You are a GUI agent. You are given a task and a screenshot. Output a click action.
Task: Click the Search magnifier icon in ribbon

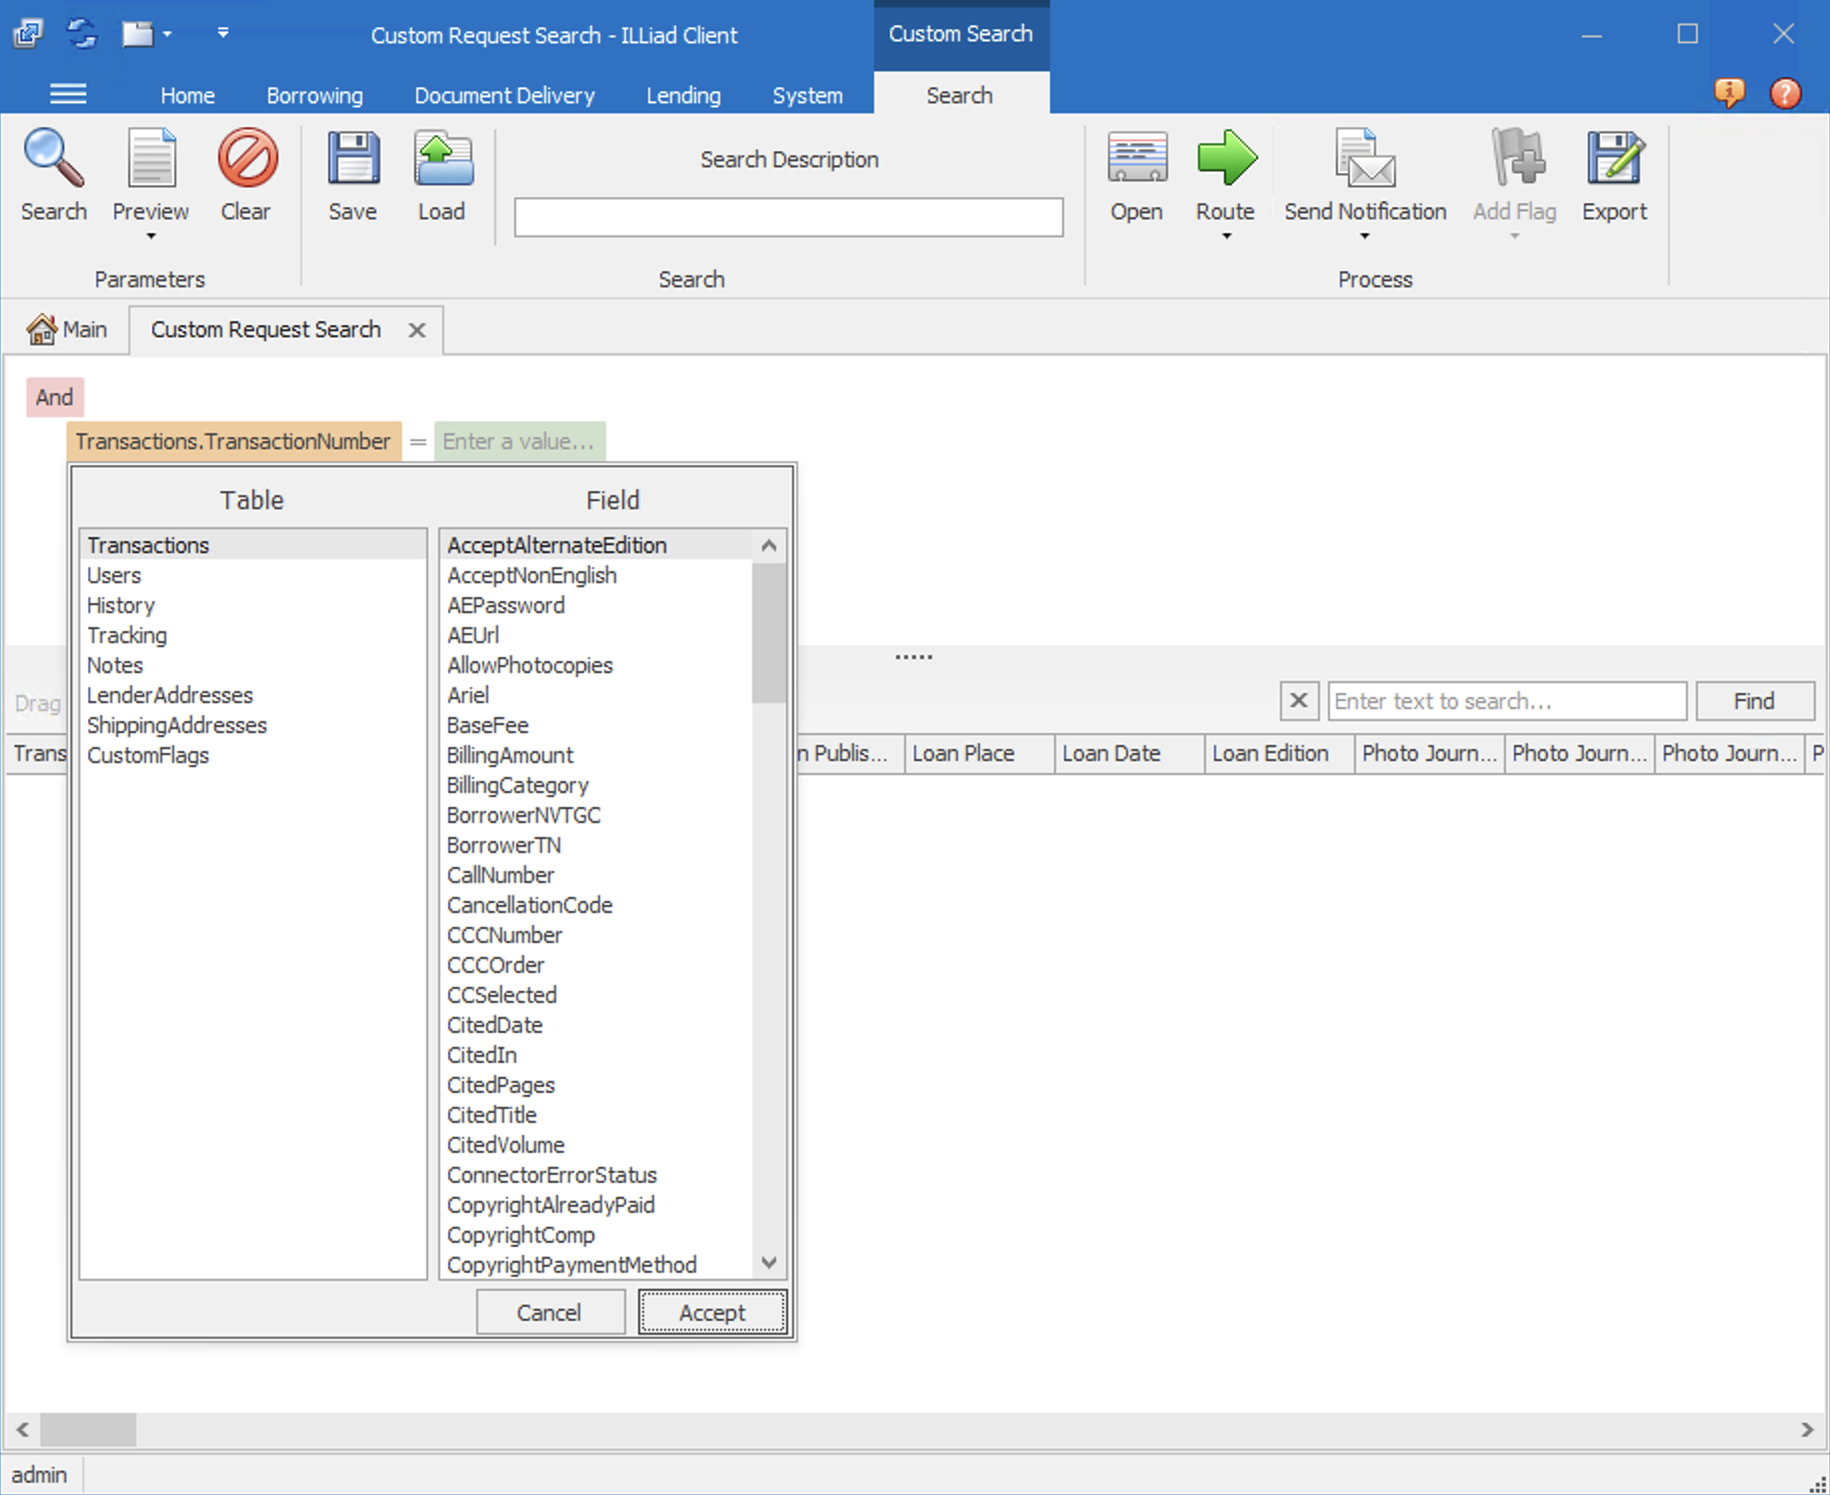pyautogui.click(x=54, y=160)
